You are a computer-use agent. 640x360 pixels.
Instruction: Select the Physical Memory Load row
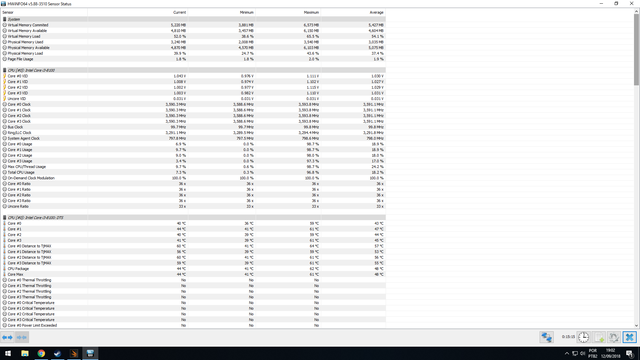tap(193, 53)
